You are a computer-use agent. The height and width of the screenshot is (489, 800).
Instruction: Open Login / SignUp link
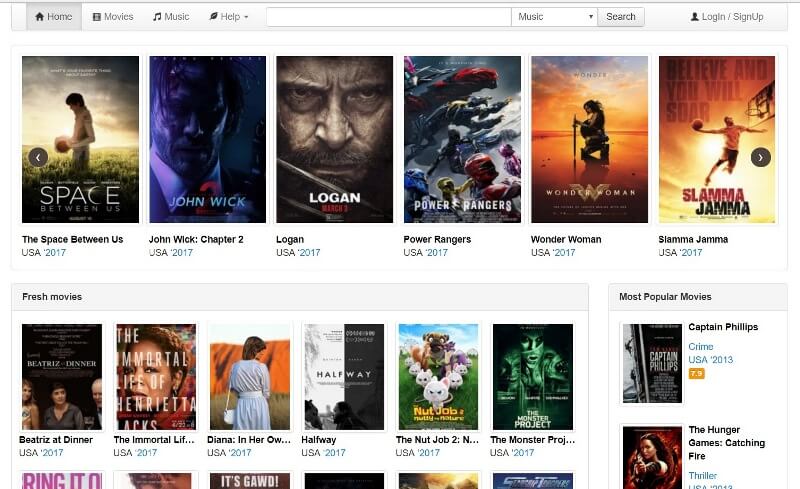coord(727,17)
